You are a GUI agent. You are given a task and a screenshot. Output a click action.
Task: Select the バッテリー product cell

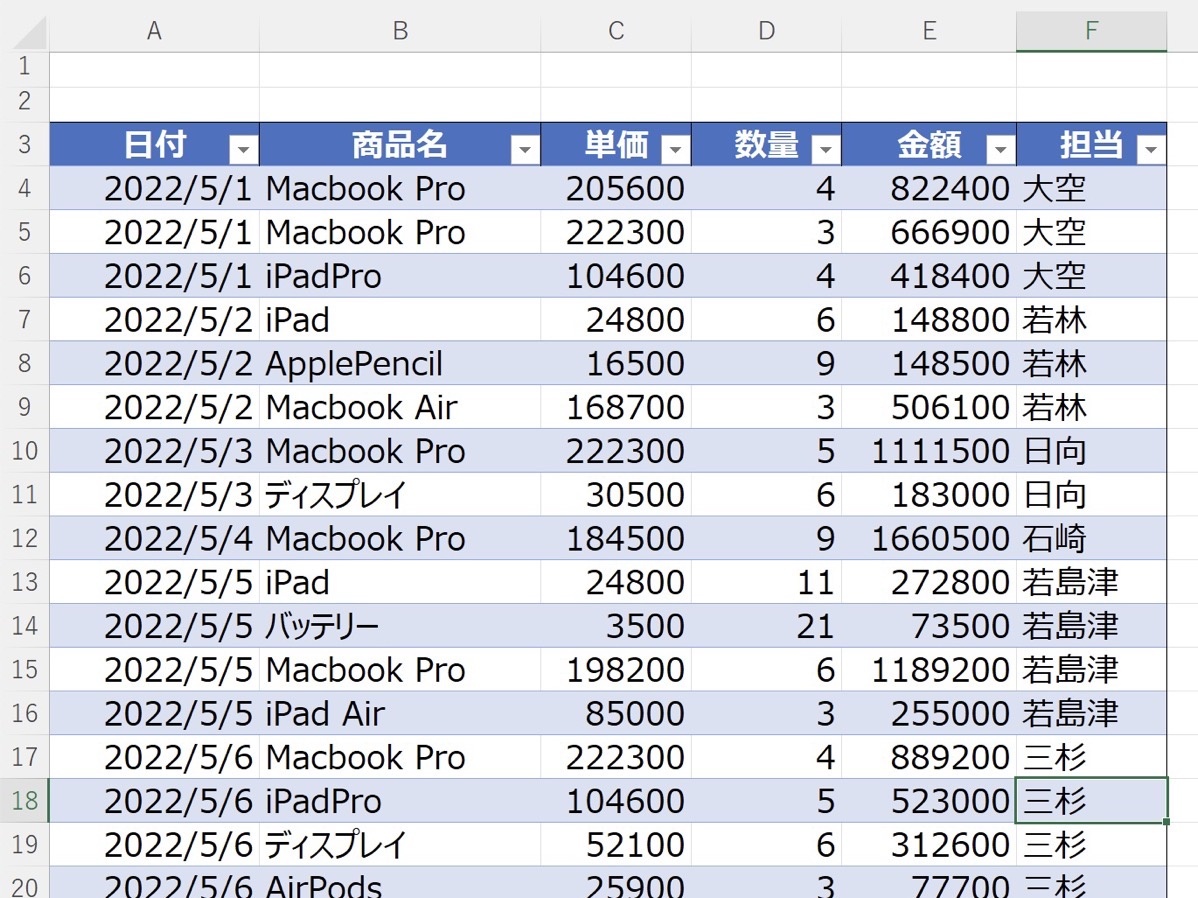400,626
